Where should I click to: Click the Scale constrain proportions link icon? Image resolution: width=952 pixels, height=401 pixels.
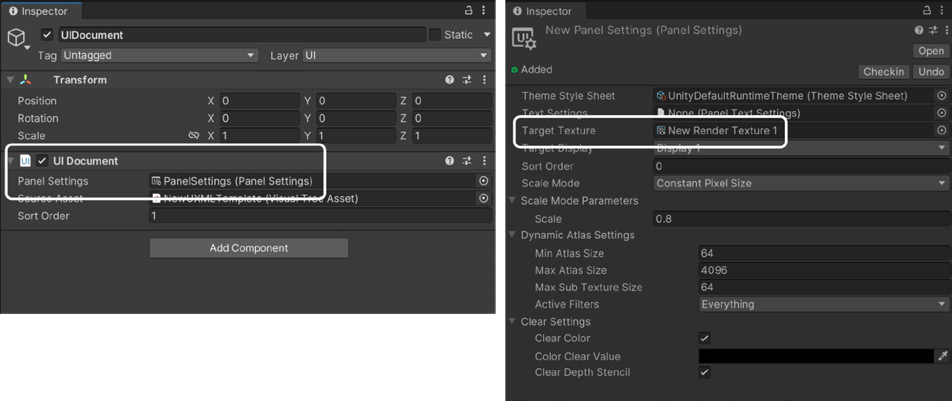[x=194, y=135]
